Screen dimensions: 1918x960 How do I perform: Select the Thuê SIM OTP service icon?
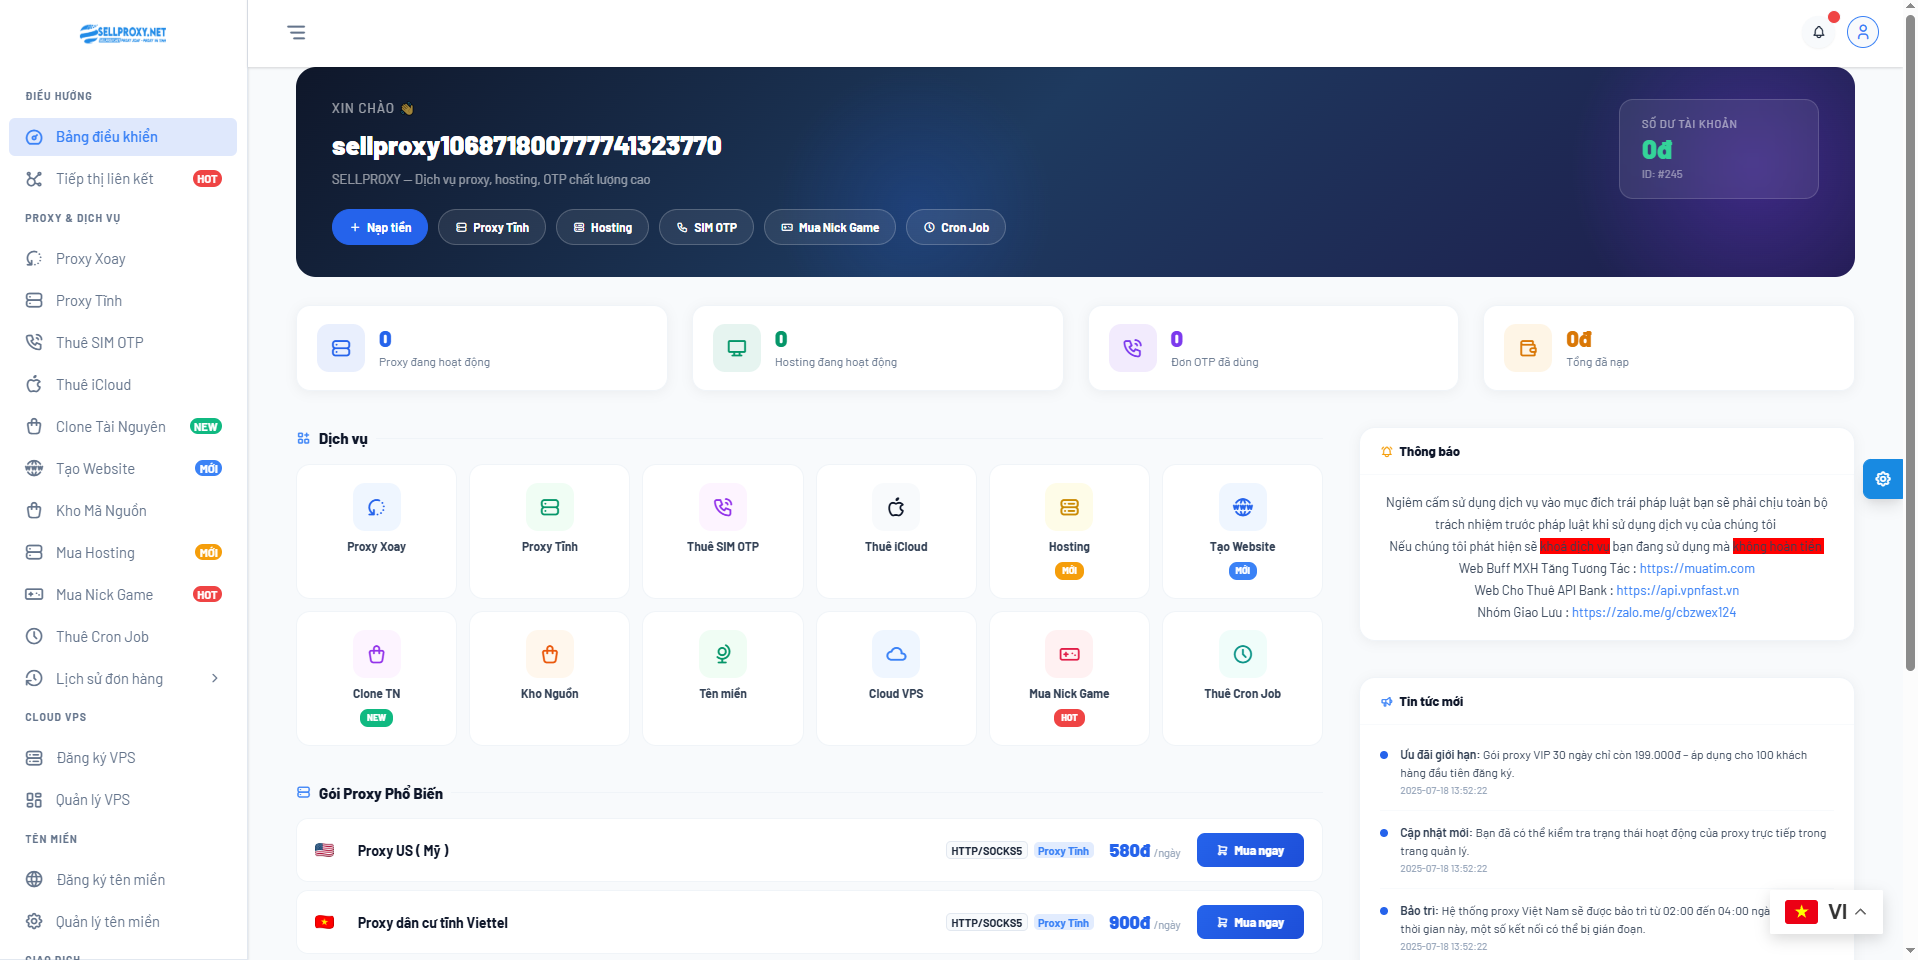click(722, 507)
